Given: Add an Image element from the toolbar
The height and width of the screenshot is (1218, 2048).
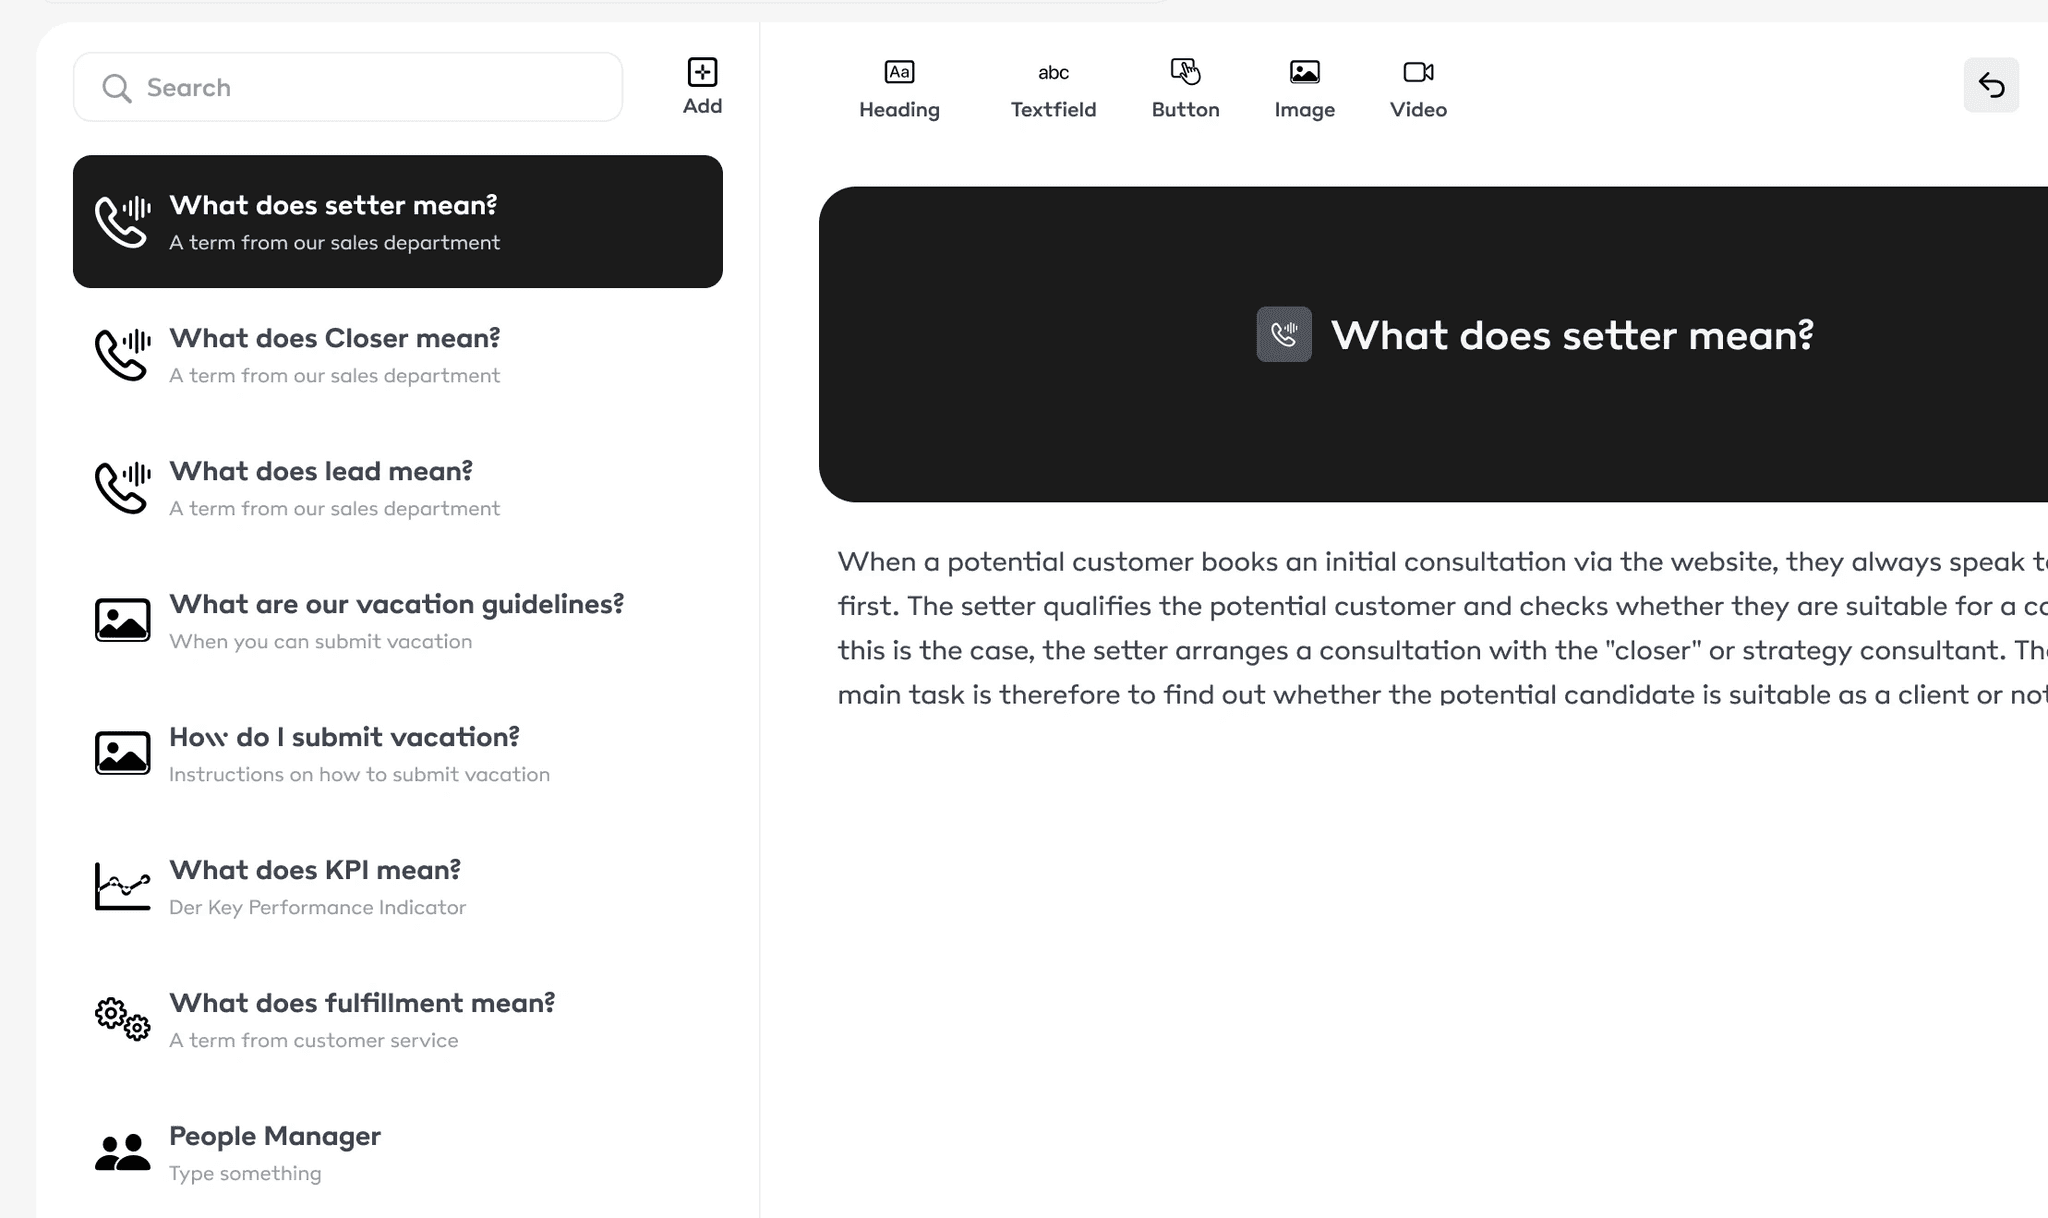Looking at the screenshot, I should [x=1303, y=90].
